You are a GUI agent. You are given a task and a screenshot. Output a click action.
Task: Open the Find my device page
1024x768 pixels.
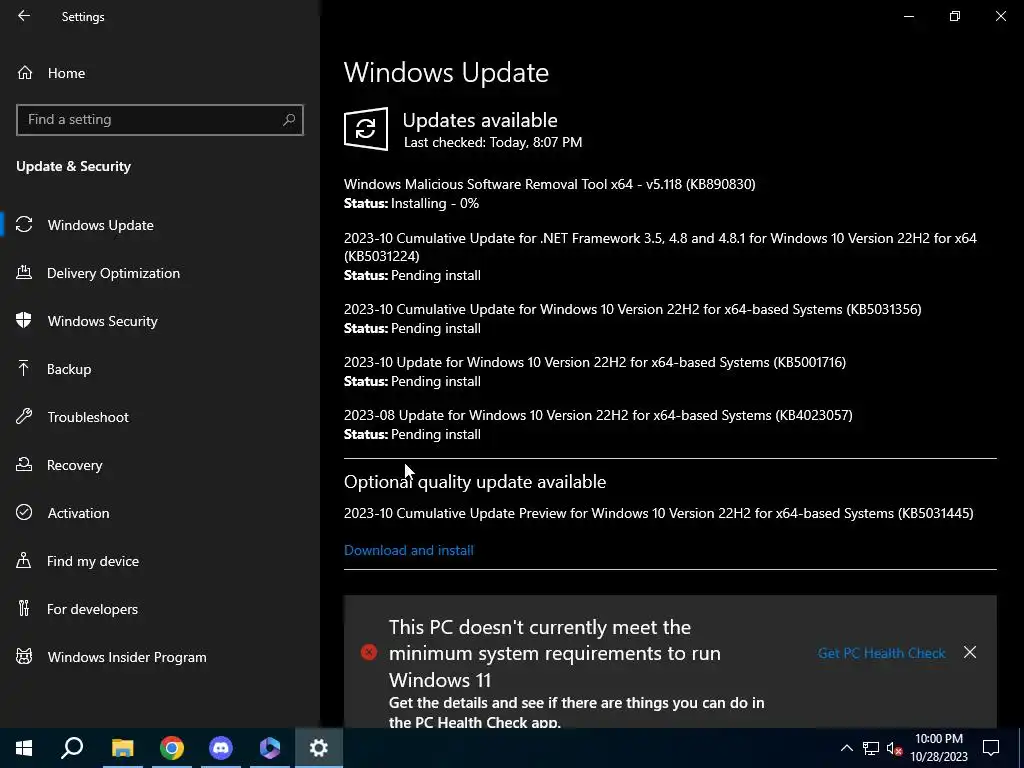point(93,561)
